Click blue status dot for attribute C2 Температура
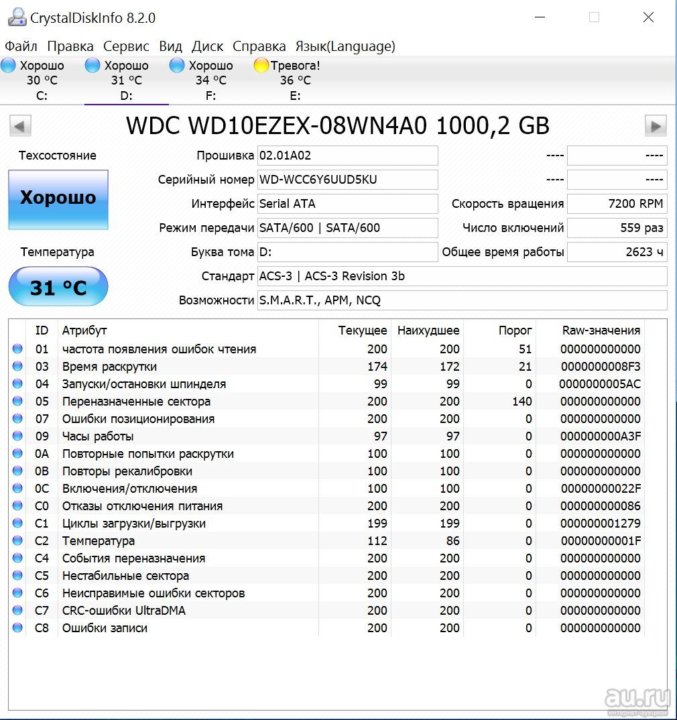This screenshot has height=720, width=677. (x=17, y=541)
